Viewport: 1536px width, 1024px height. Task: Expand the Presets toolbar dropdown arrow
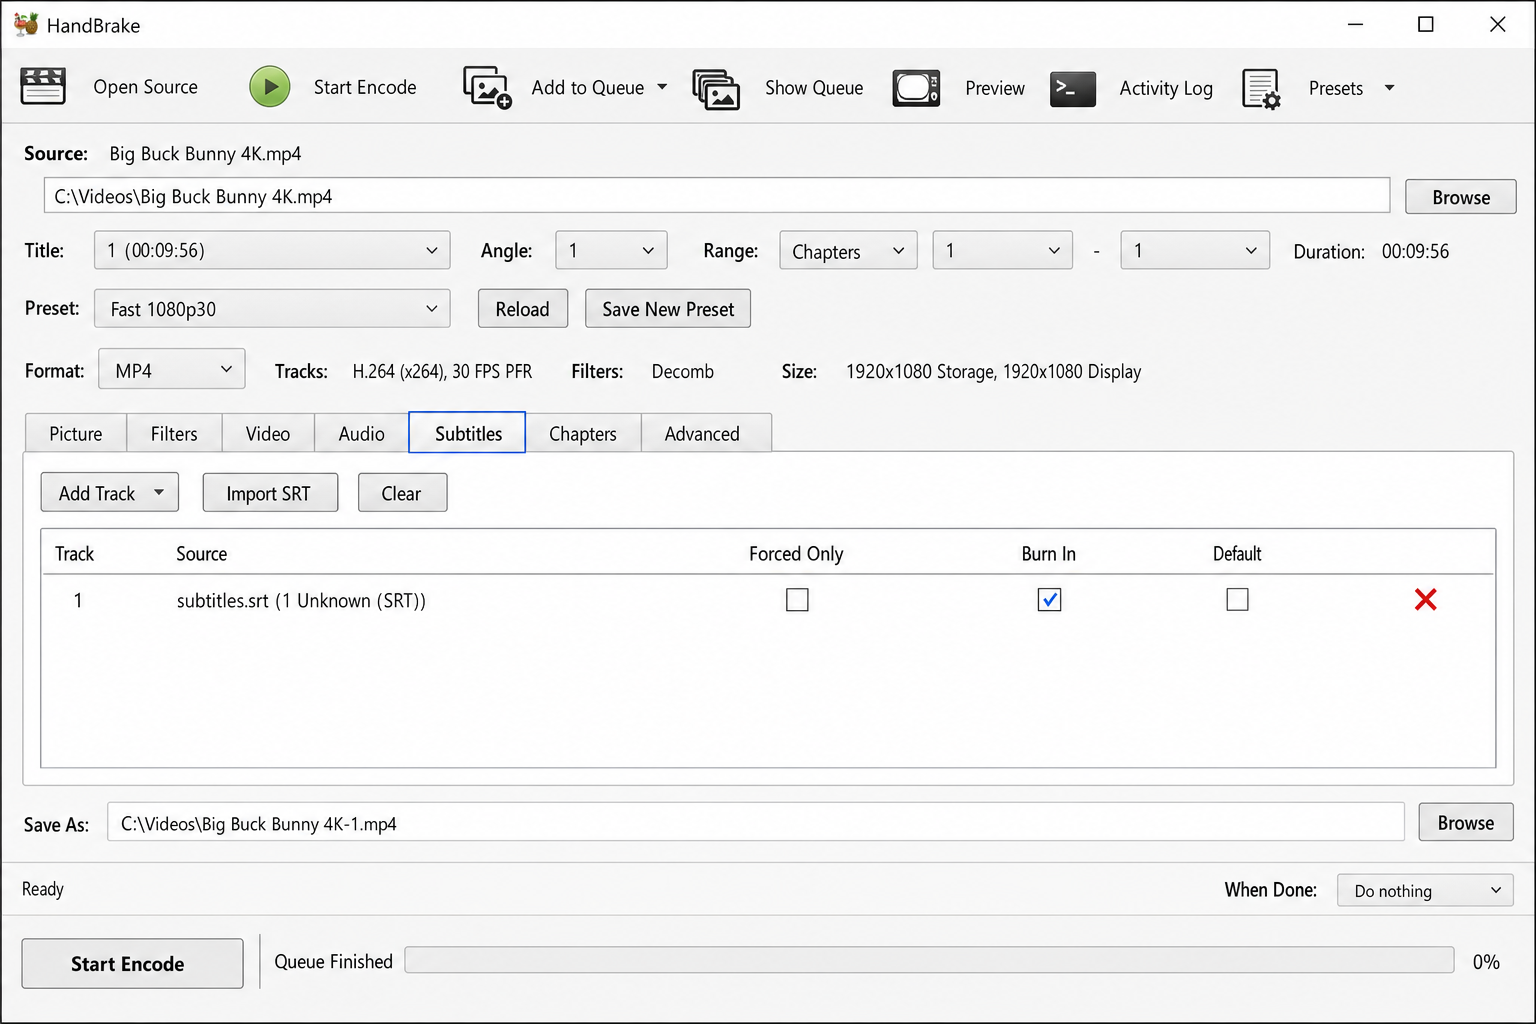pos(1389,88)
